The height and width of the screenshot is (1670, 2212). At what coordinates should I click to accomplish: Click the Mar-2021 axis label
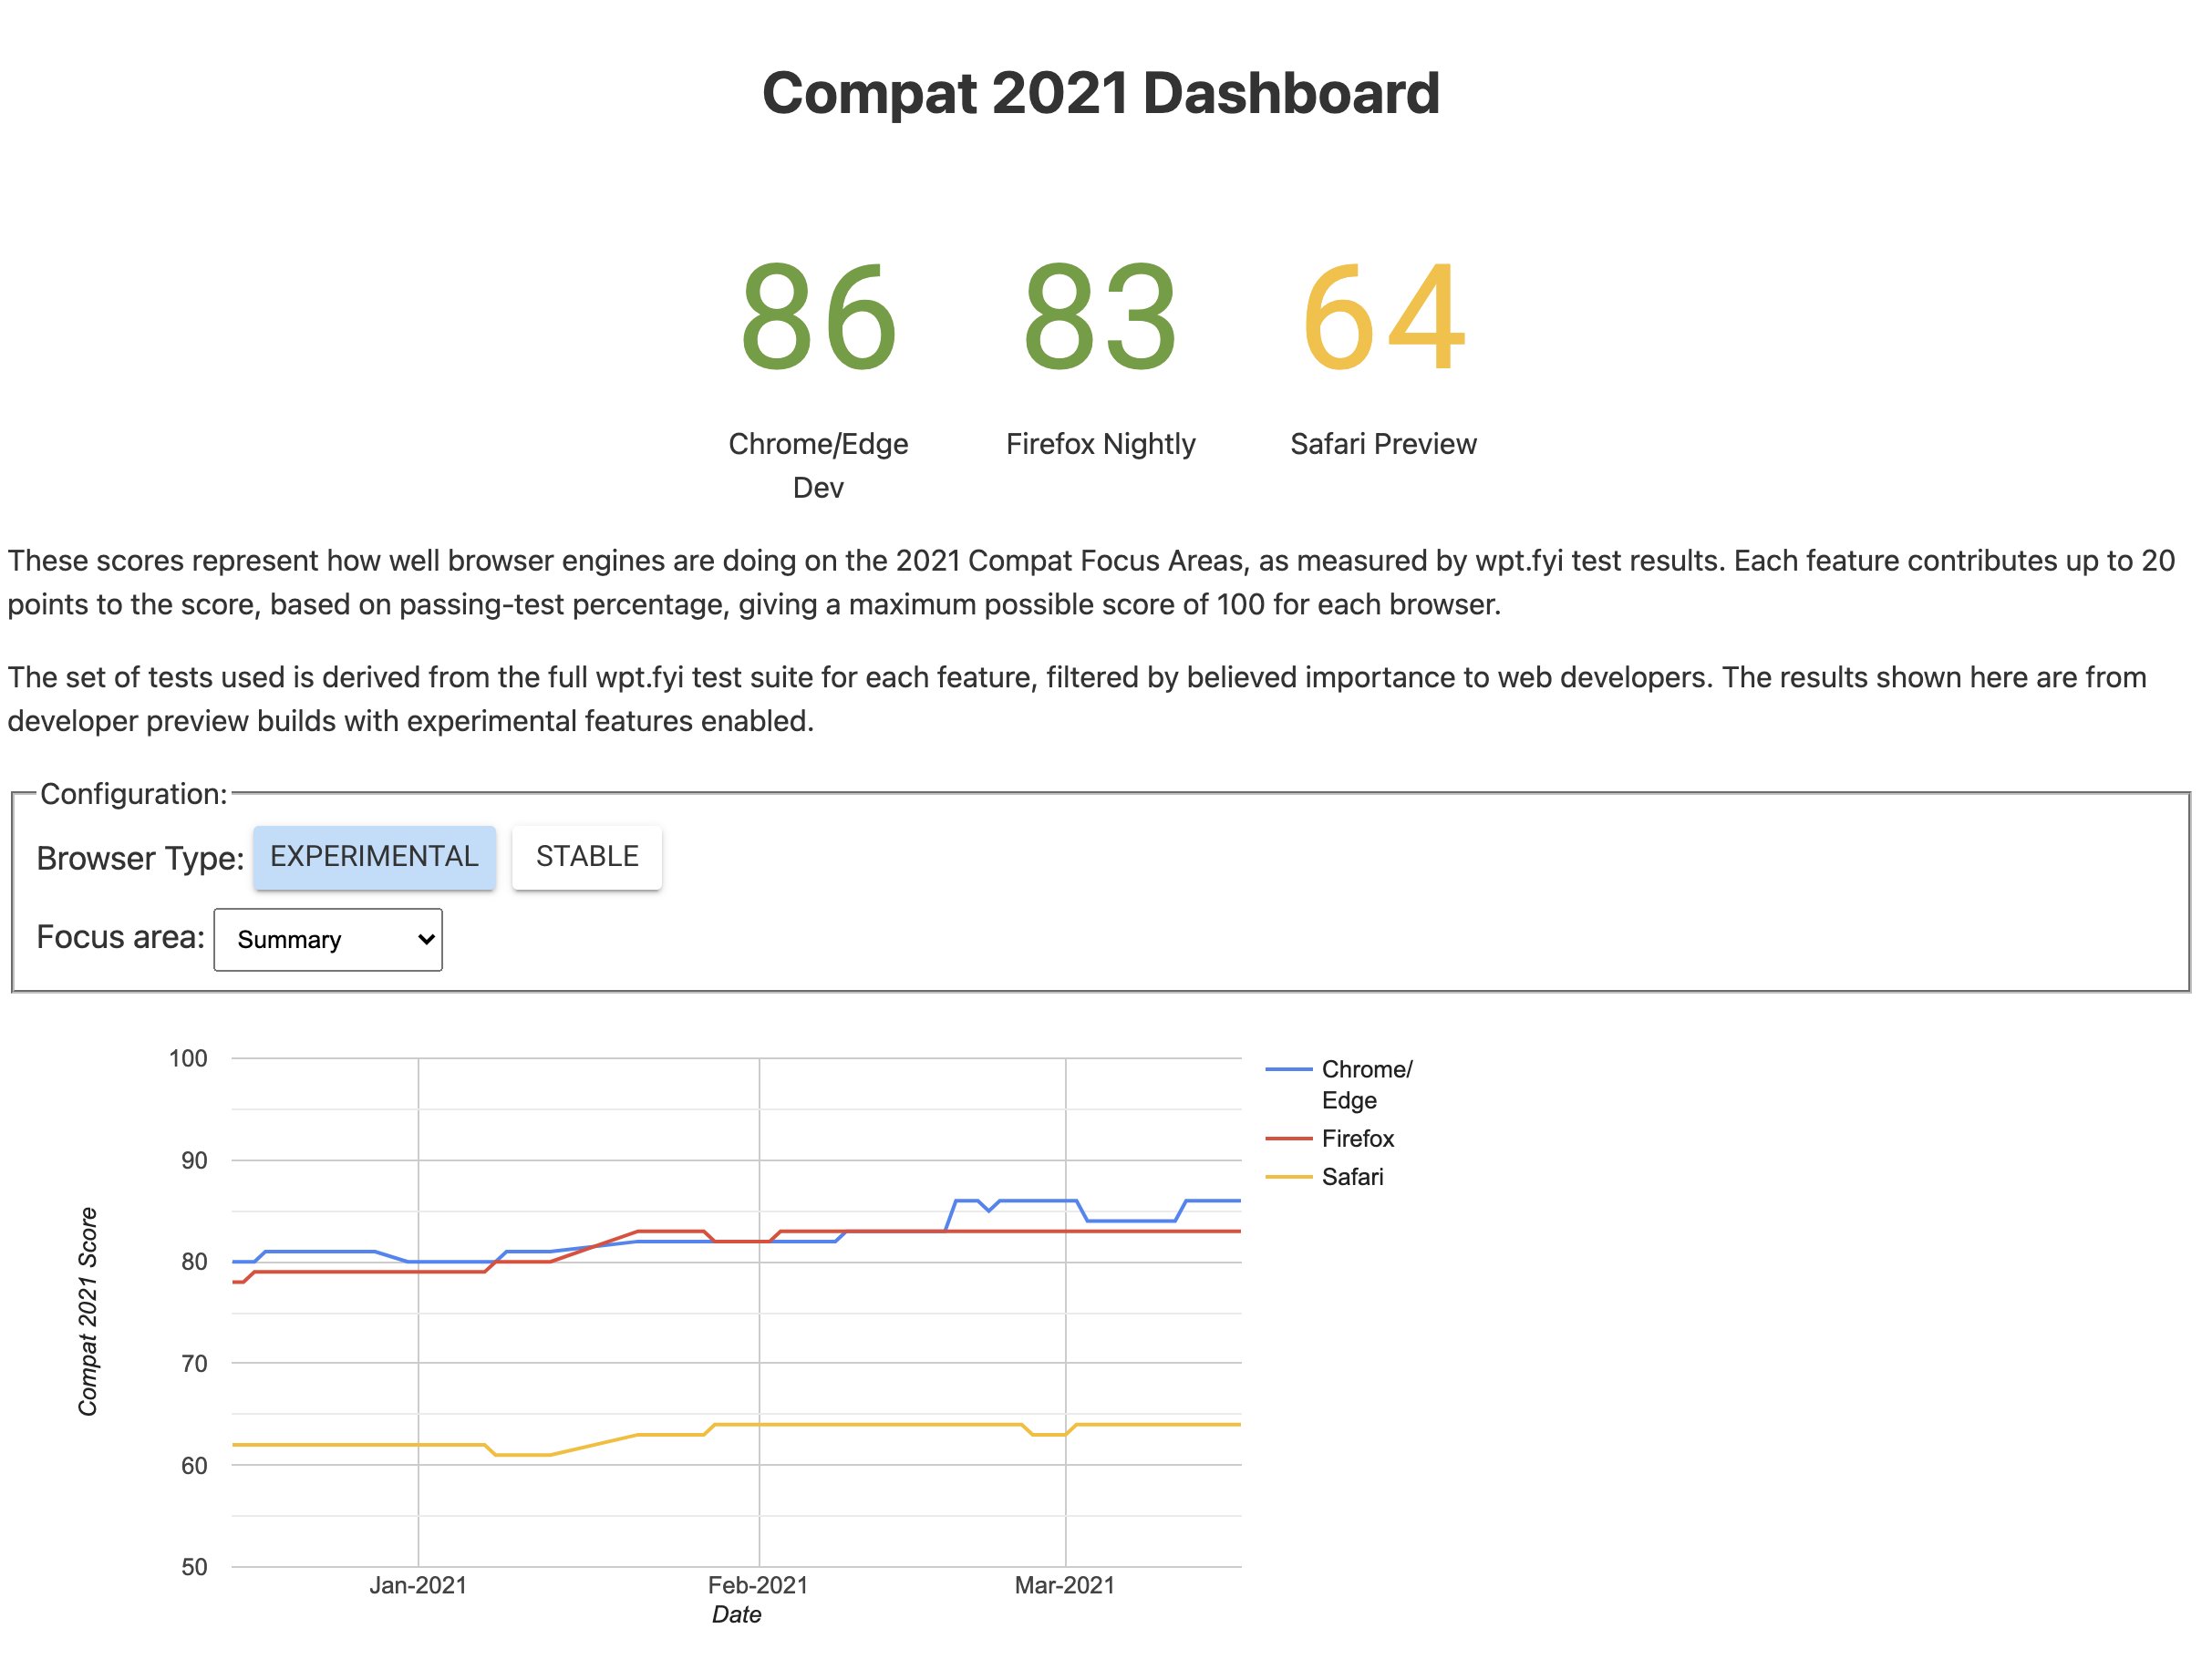pyautogui.click(x=1065, y=1585)
